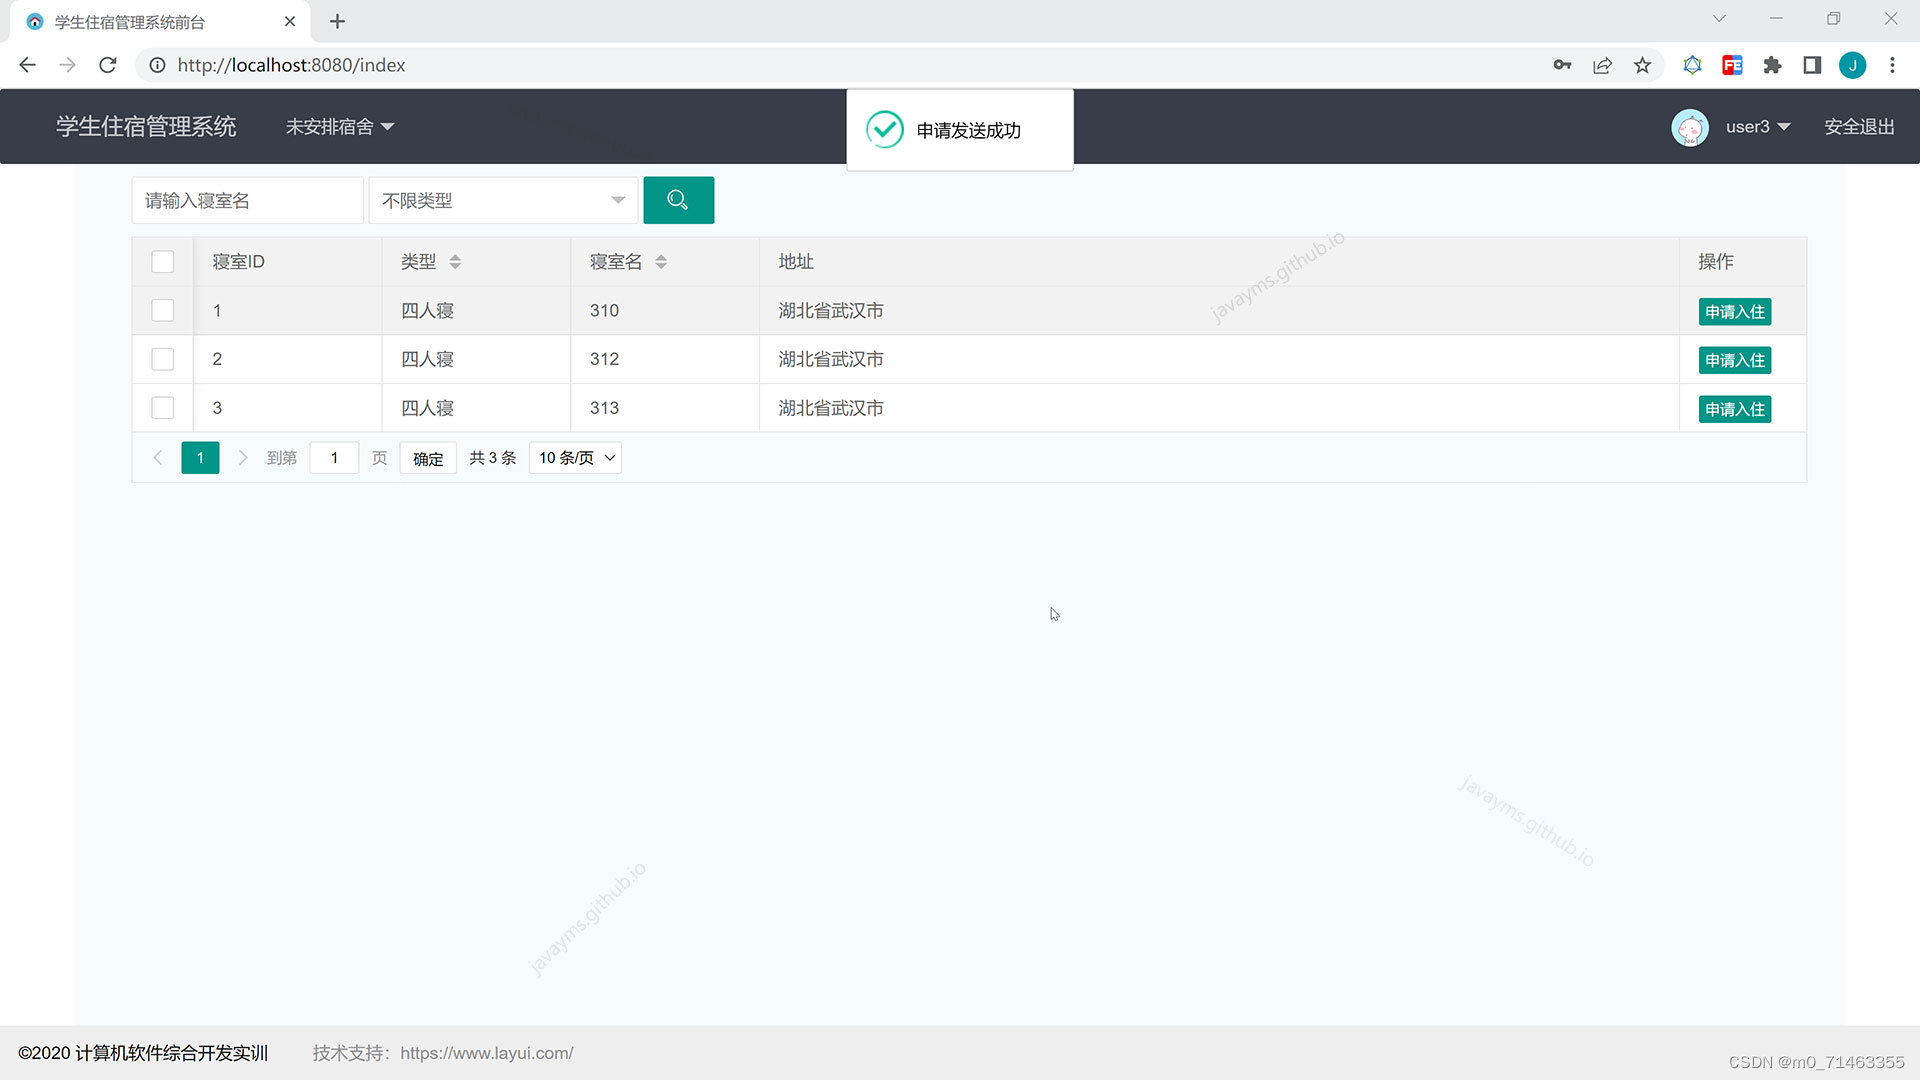Click 申请入住 for dormitory 312
The height and width of the screenshot is (1080, 1920).
pyautogui.click(x=1734, y=360)
